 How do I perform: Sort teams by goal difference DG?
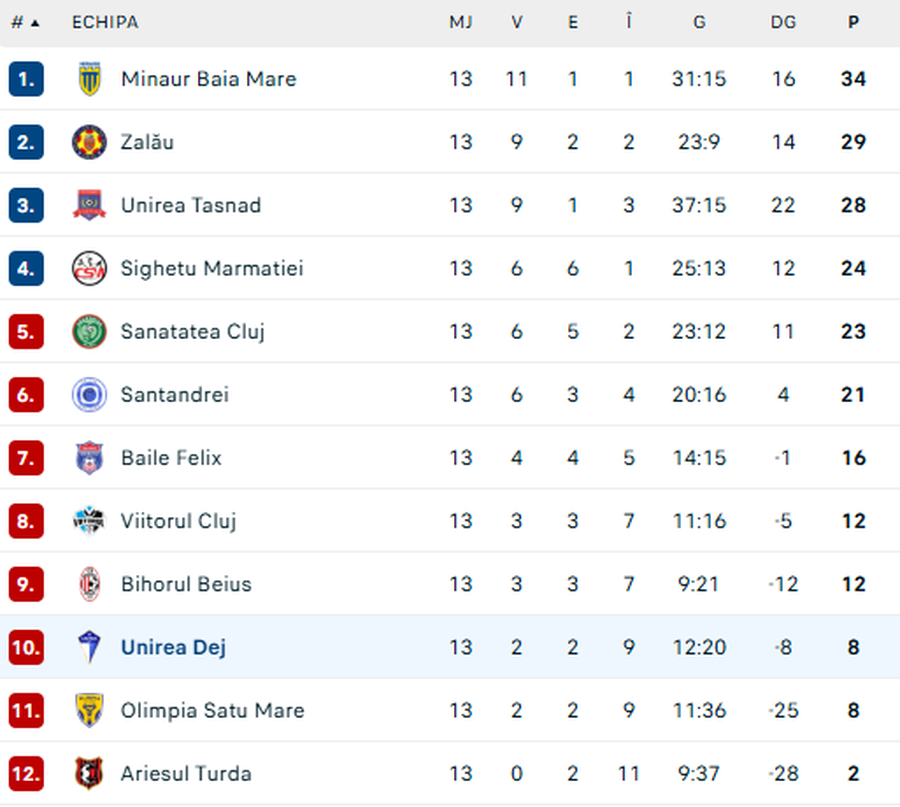tap(783, 21)
